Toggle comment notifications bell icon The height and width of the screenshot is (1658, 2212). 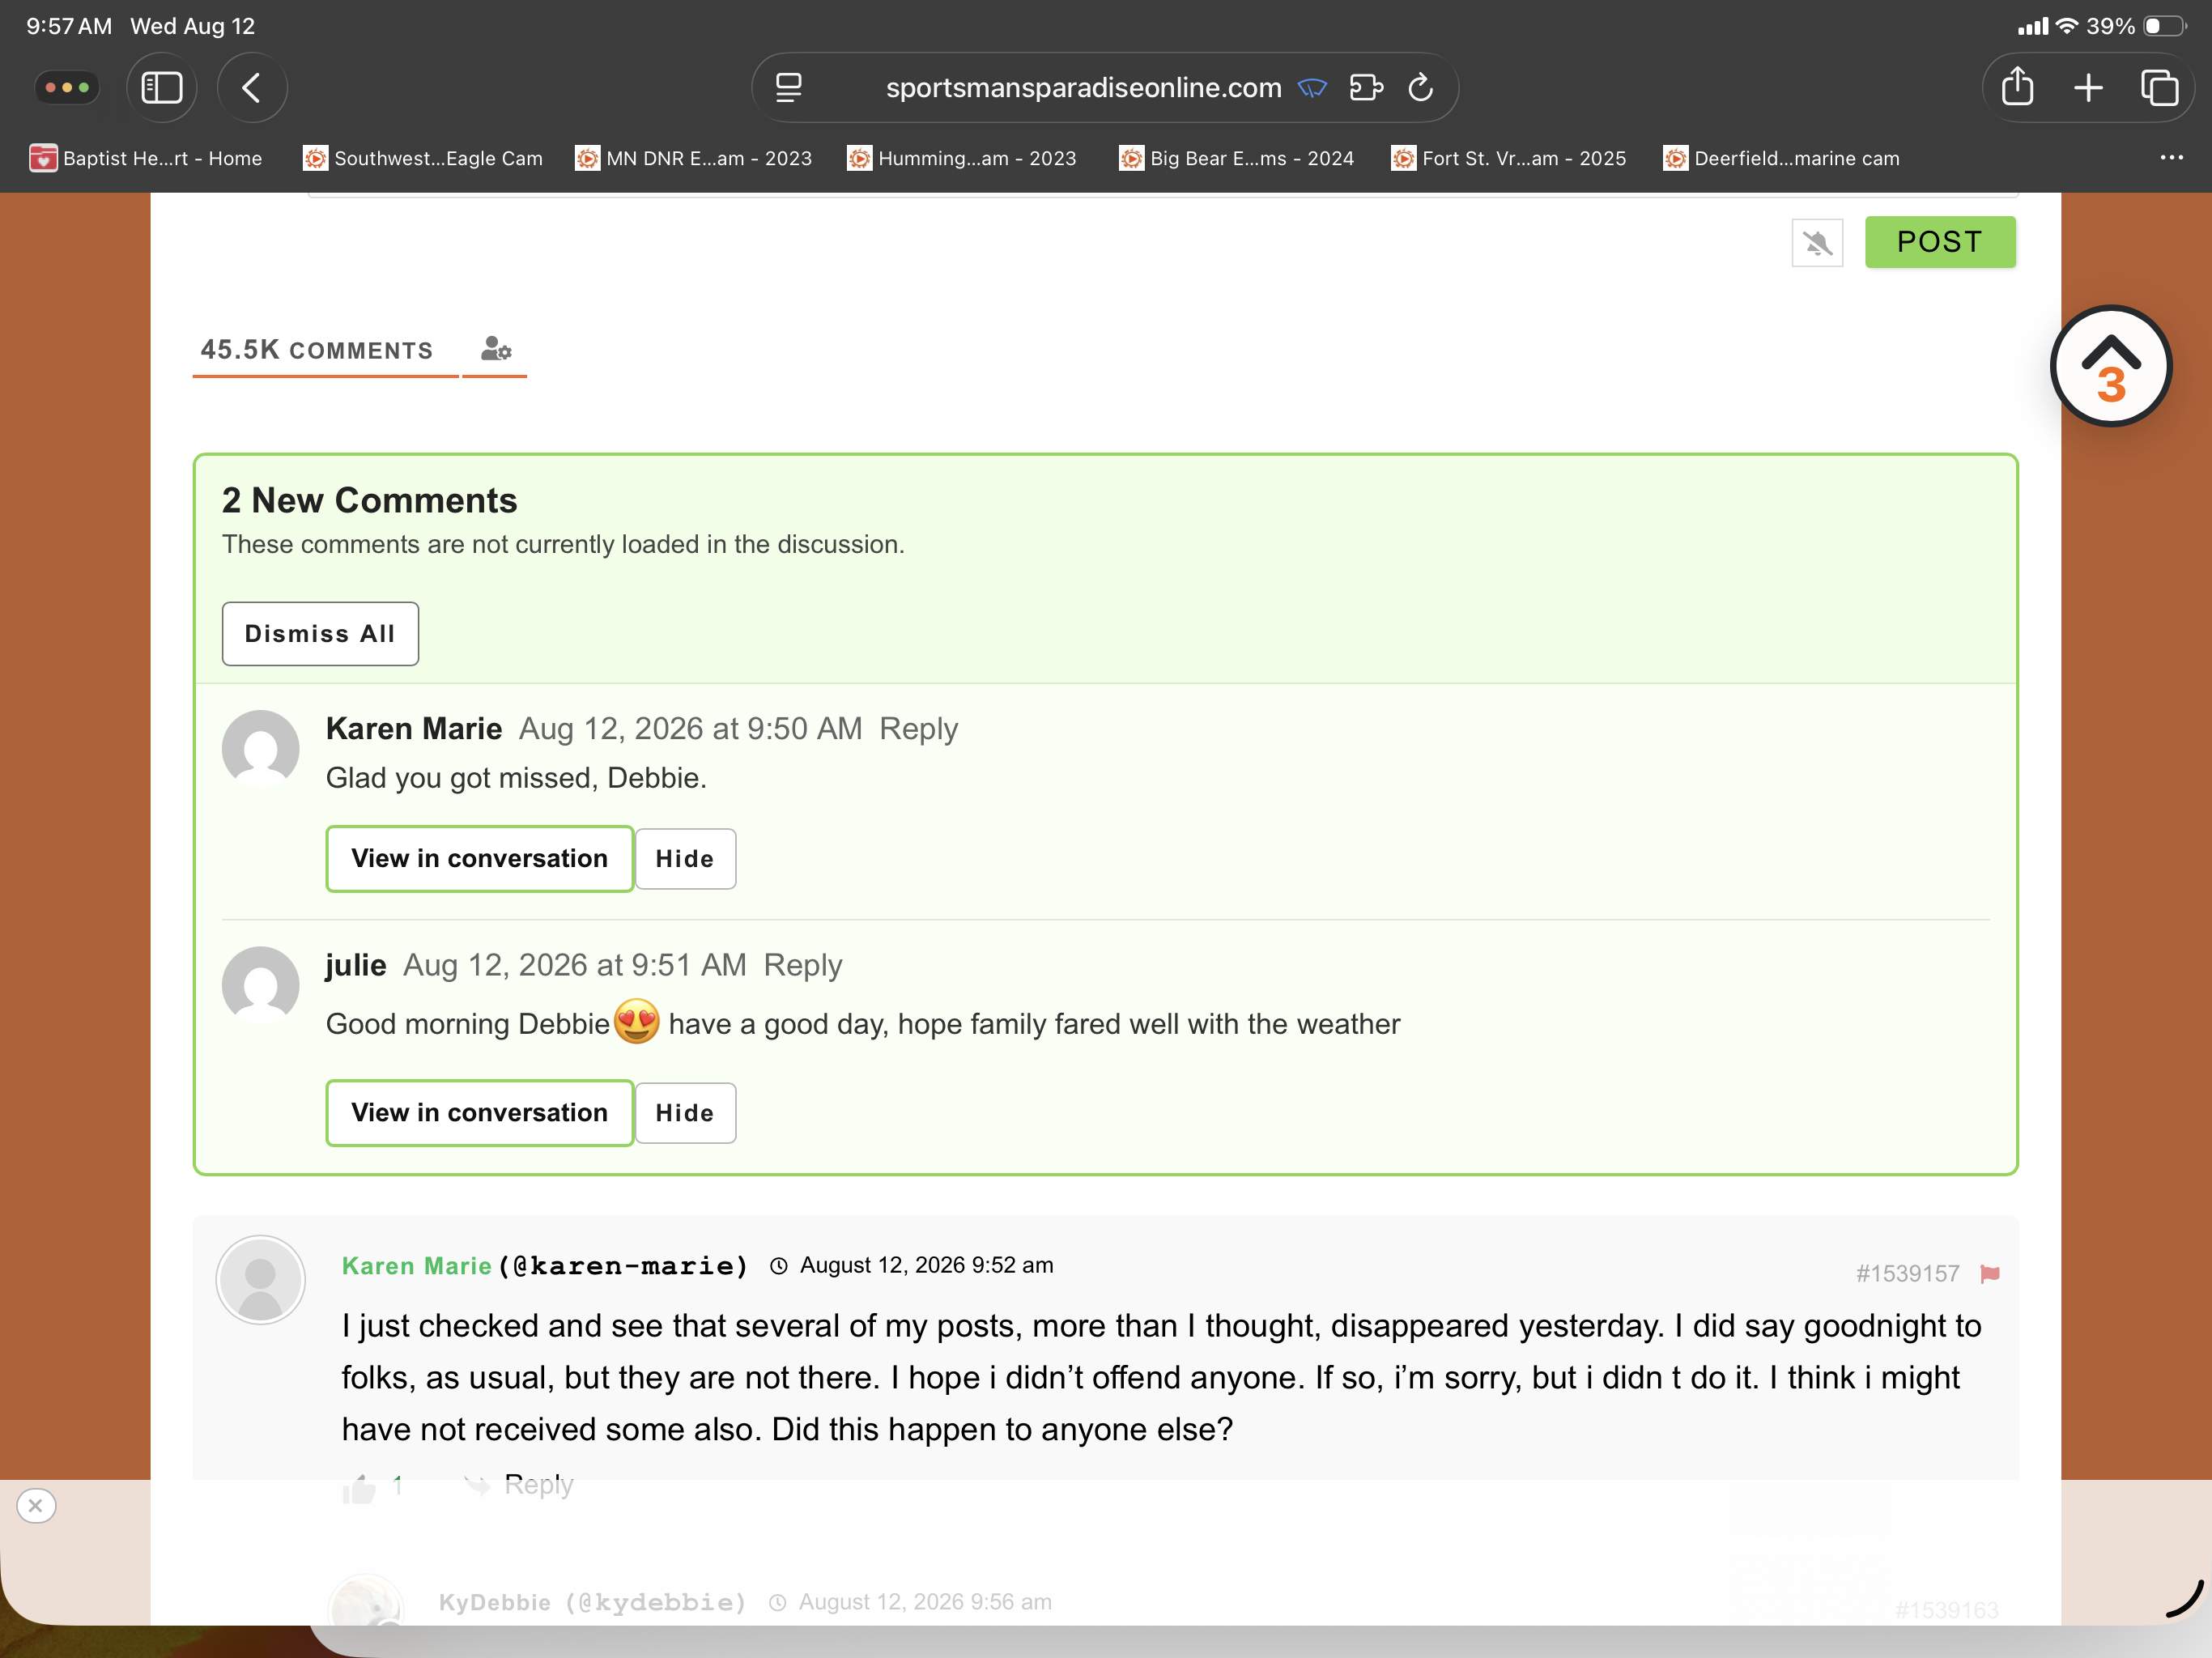pos(1817,243)
